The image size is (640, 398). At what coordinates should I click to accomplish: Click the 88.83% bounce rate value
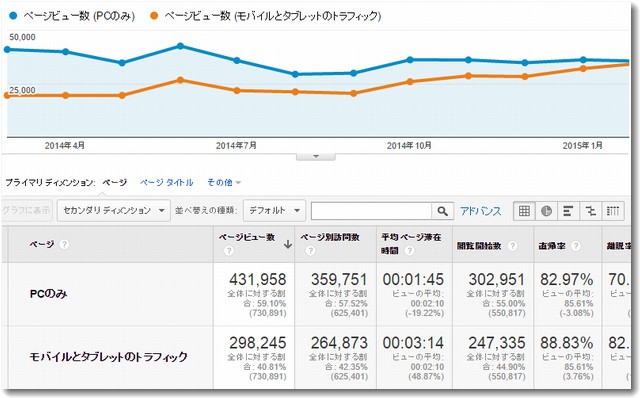click(567, 343)
